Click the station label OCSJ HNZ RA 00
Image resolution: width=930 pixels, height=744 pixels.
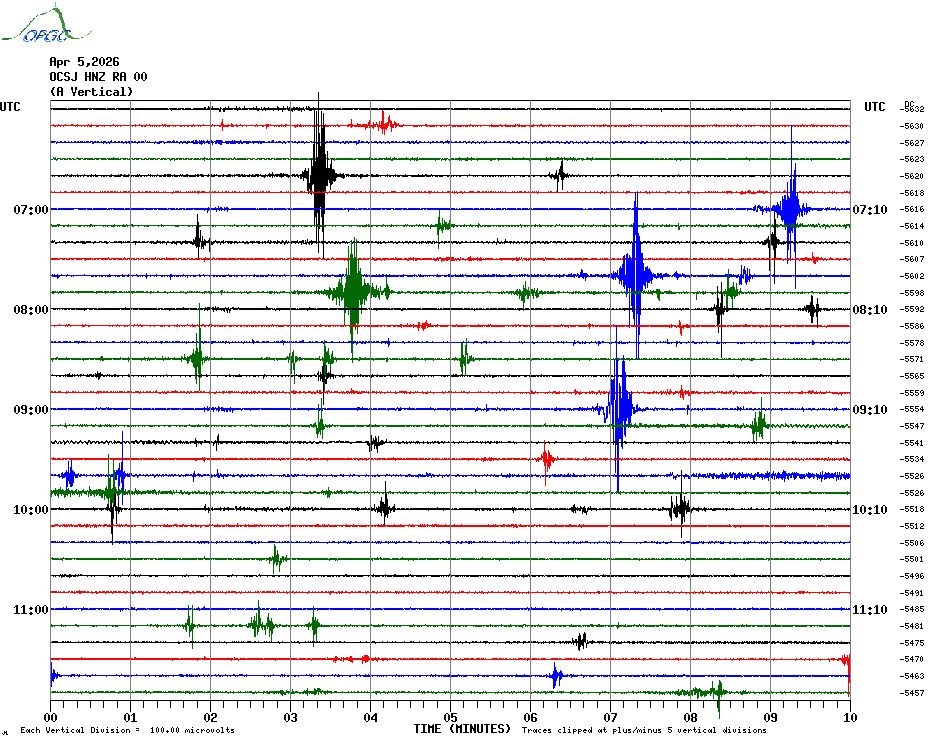point(98,76)
